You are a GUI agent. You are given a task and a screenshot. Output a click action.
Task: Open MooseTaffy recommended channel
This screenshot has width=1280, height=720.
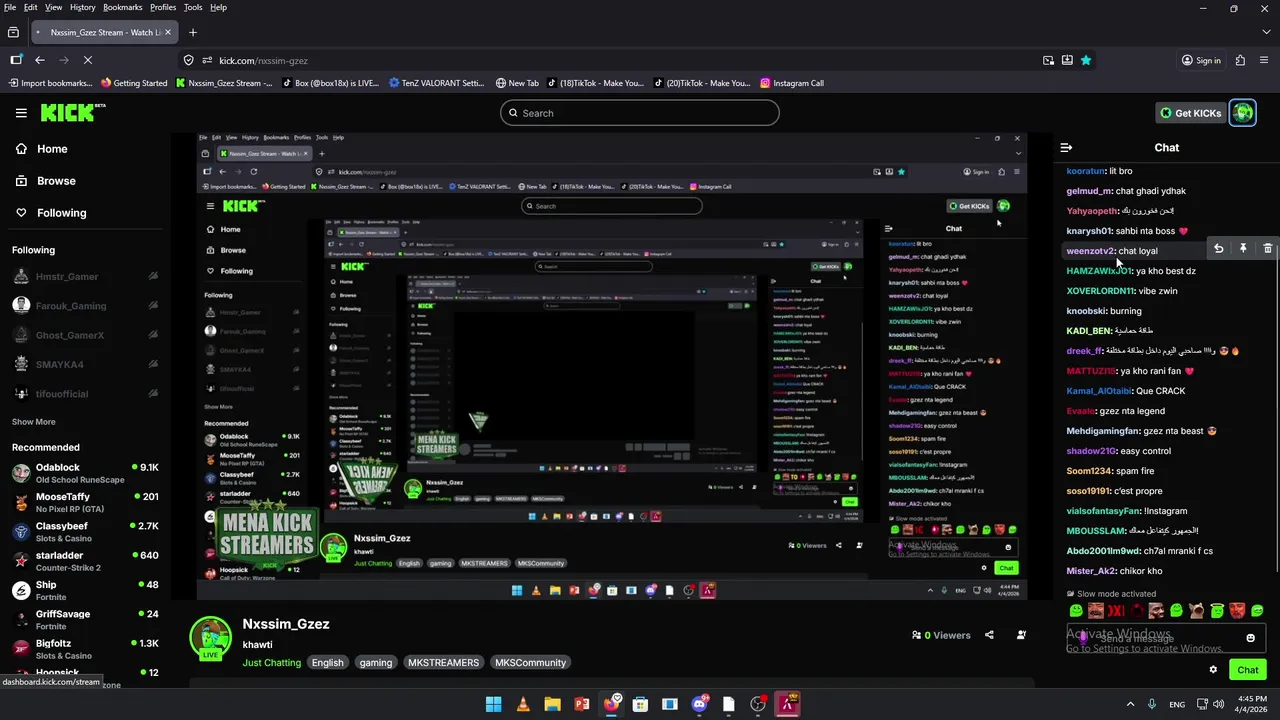pyautogui.click(x=85, y=502)
